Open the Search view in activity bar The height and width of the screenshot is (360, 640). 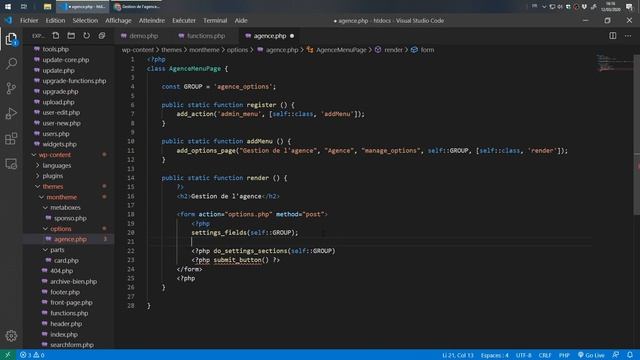tap(11, 63)
